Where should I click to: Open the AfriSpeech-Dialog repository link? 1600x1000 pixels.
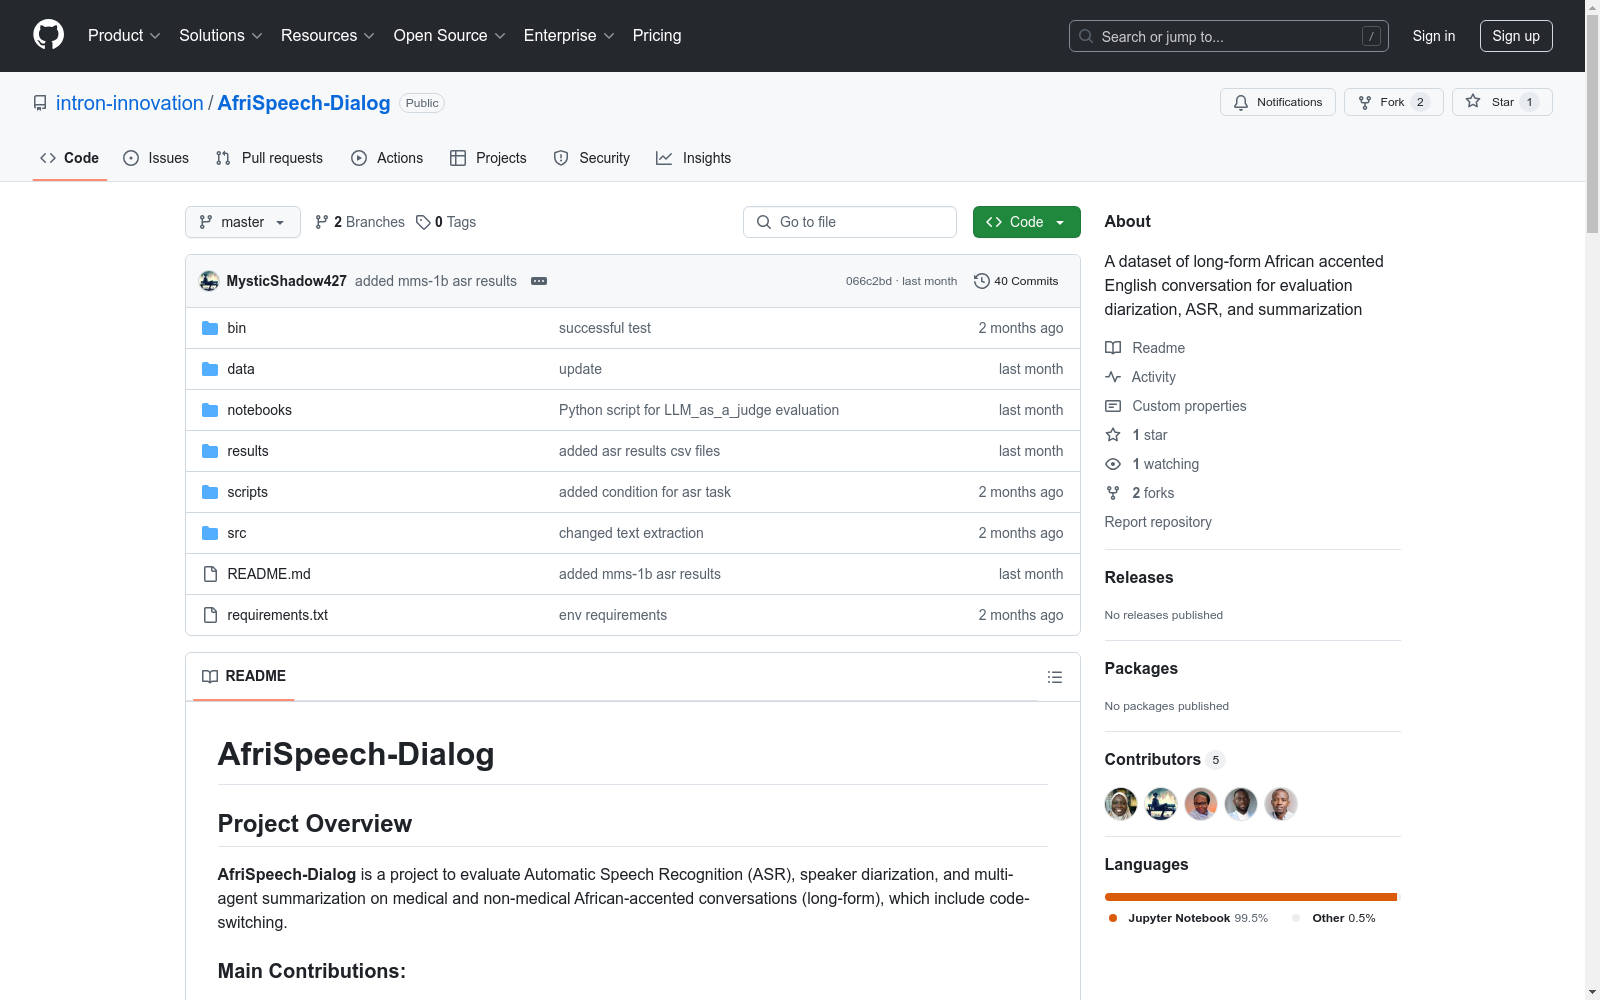point(304,103)
